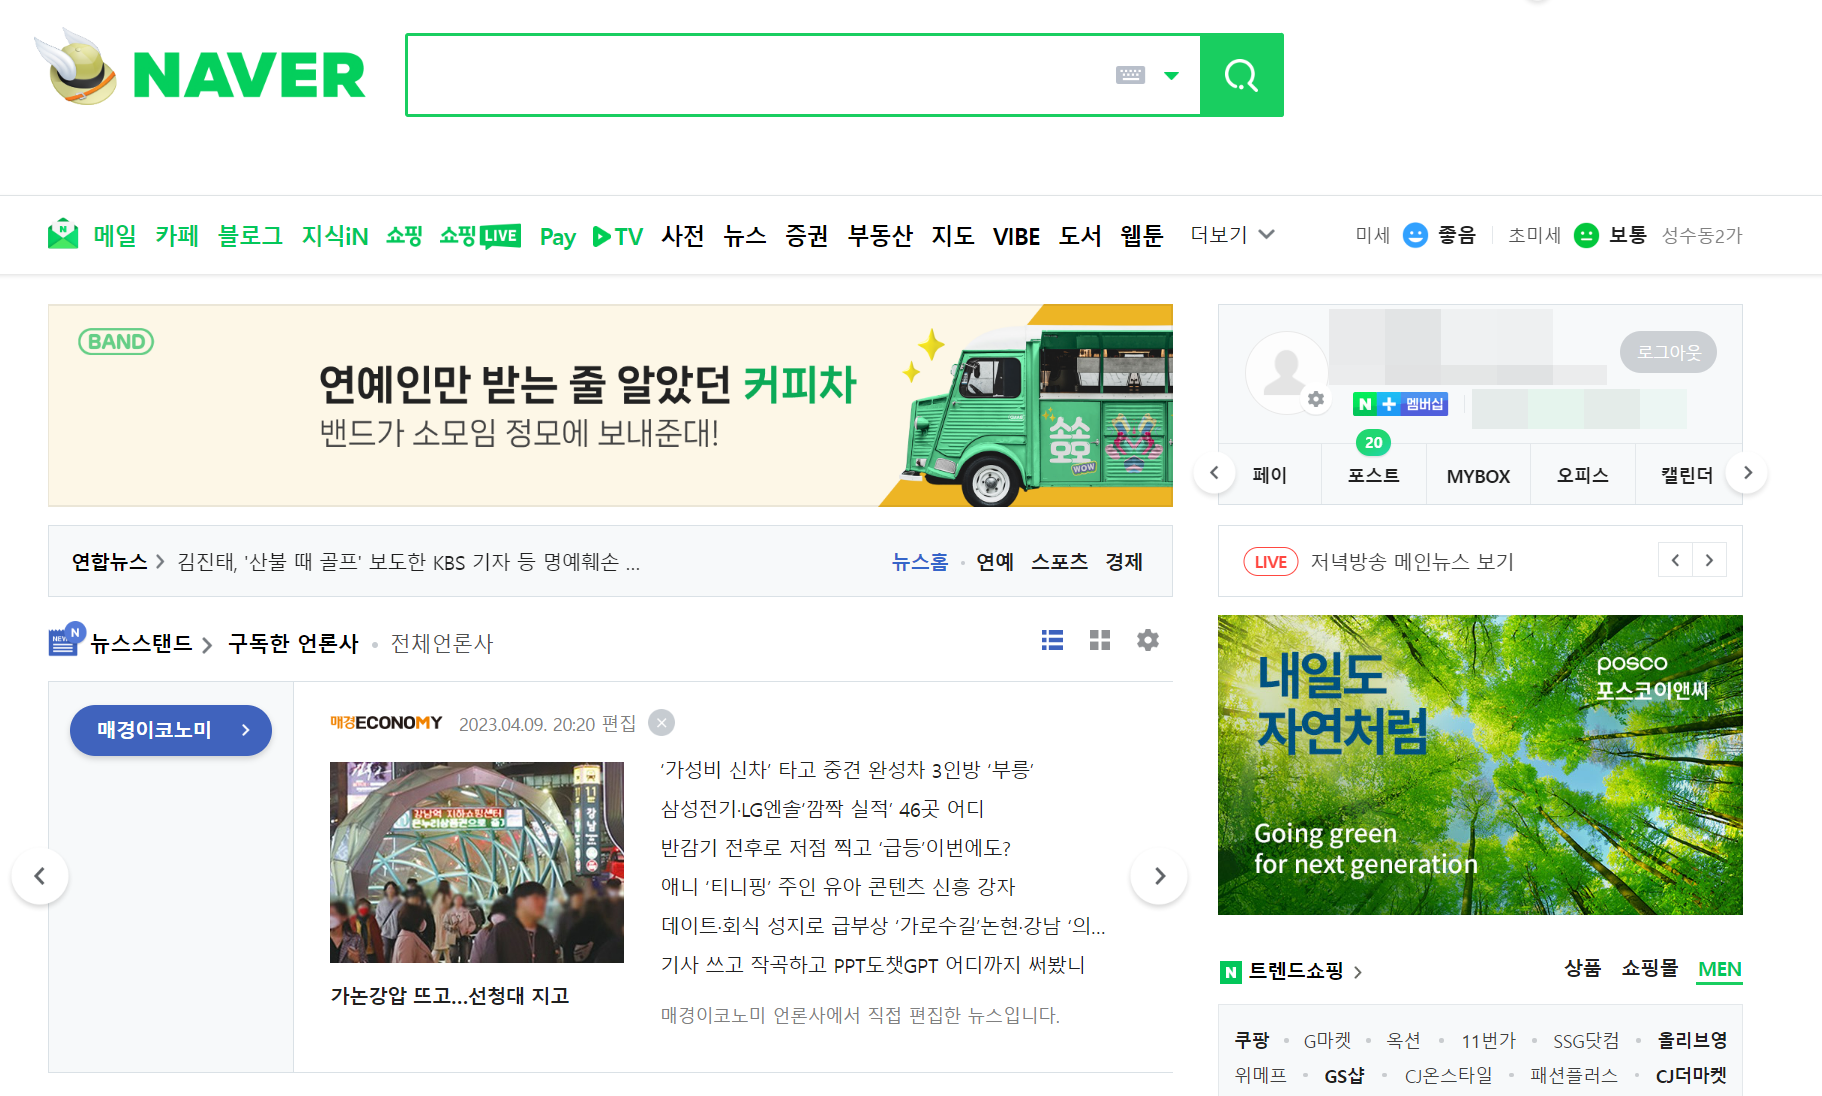Open the POSCO 포스코이앤씨 ad banner
Image resolution: width=1822 pixels, height=1096 pixels.
pyautogui.click(x=1480, y=765)
